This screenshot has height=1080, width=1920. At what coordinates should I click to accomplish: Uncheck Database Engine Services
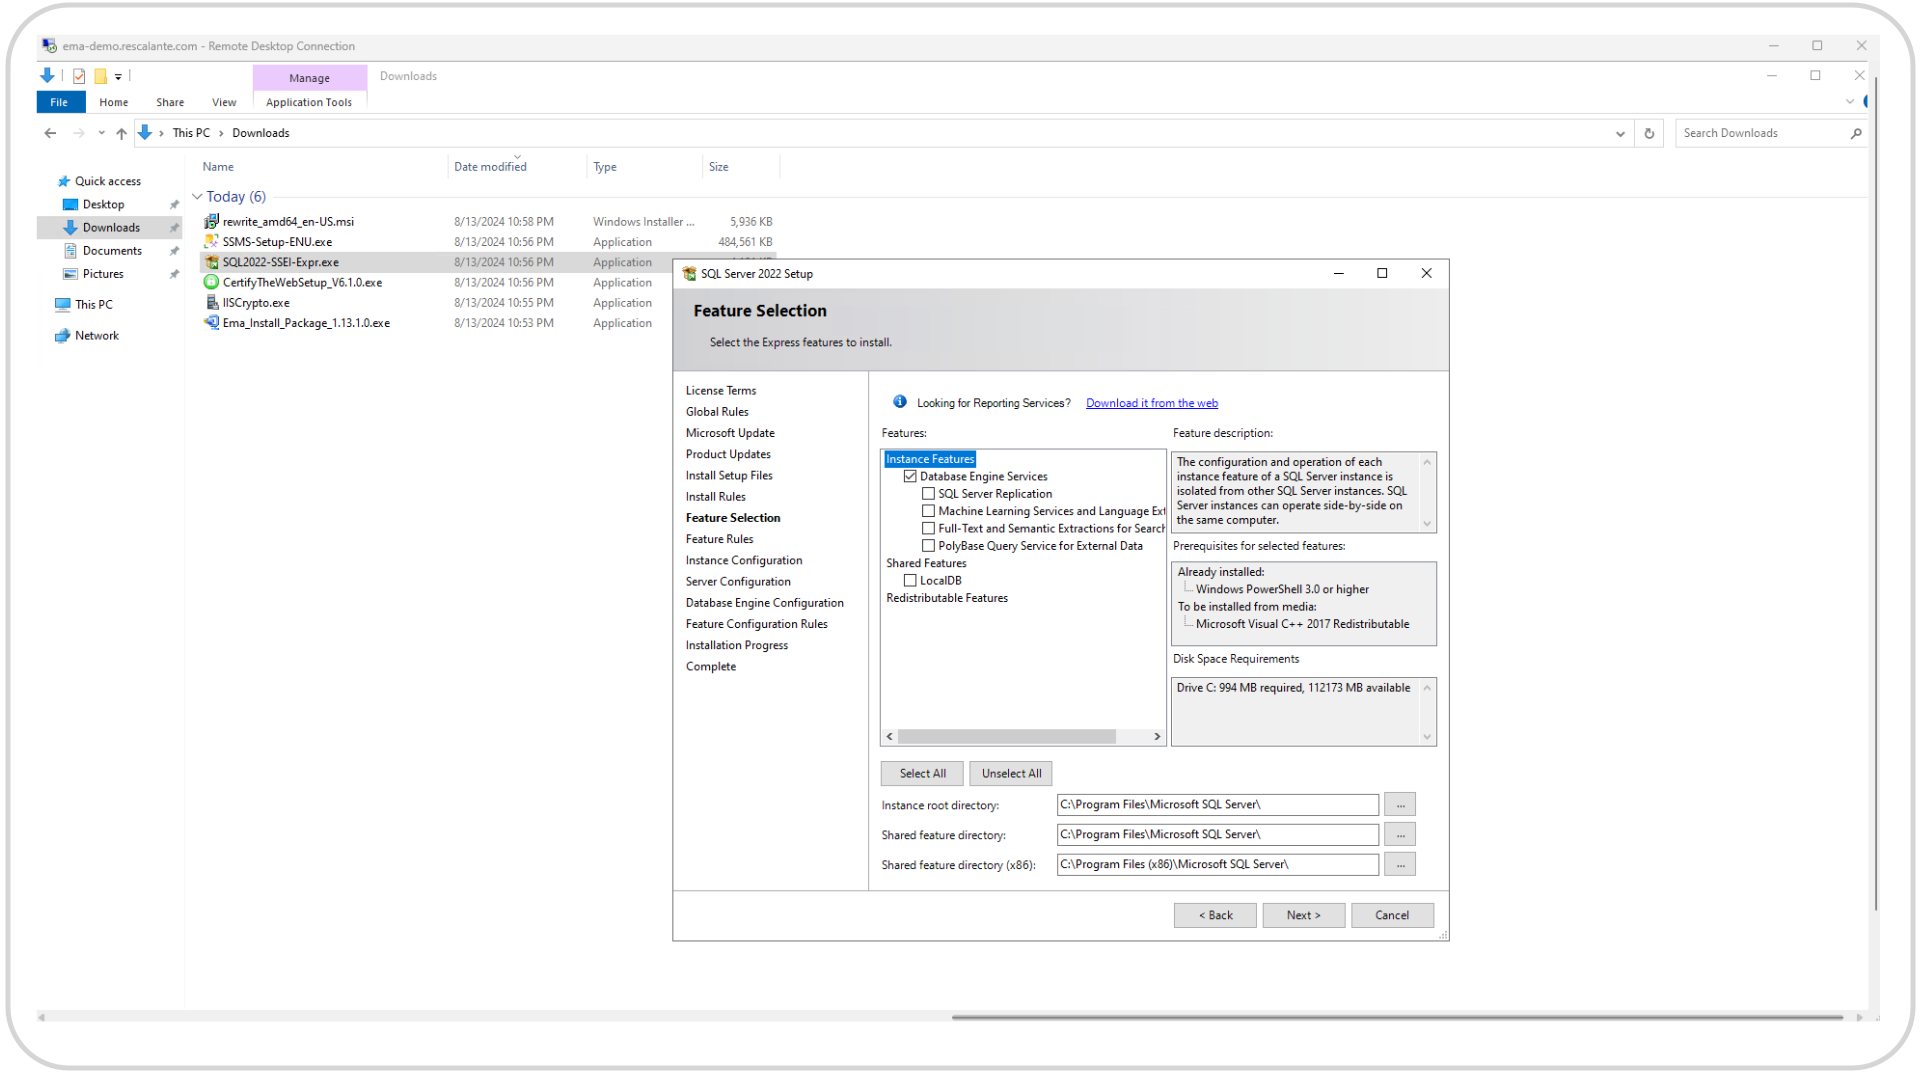coord(910,476)
